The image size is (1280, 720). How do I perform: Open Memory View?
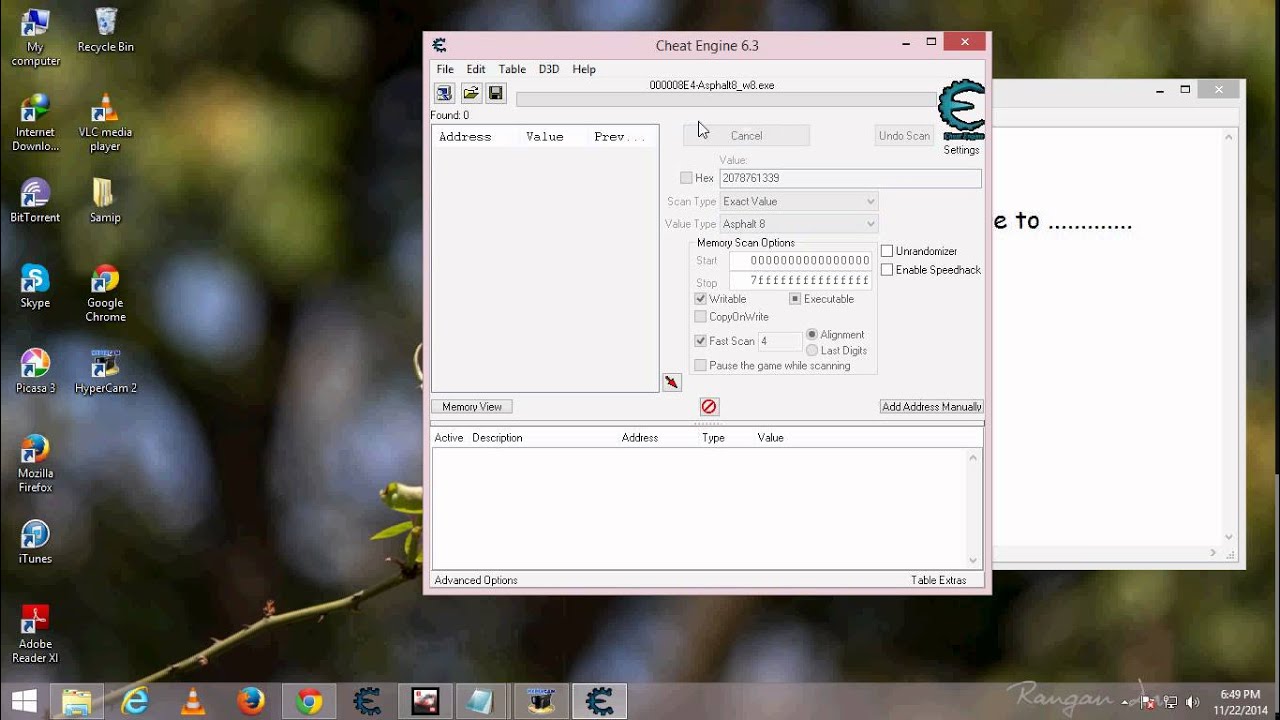click(x=472, y=406)
